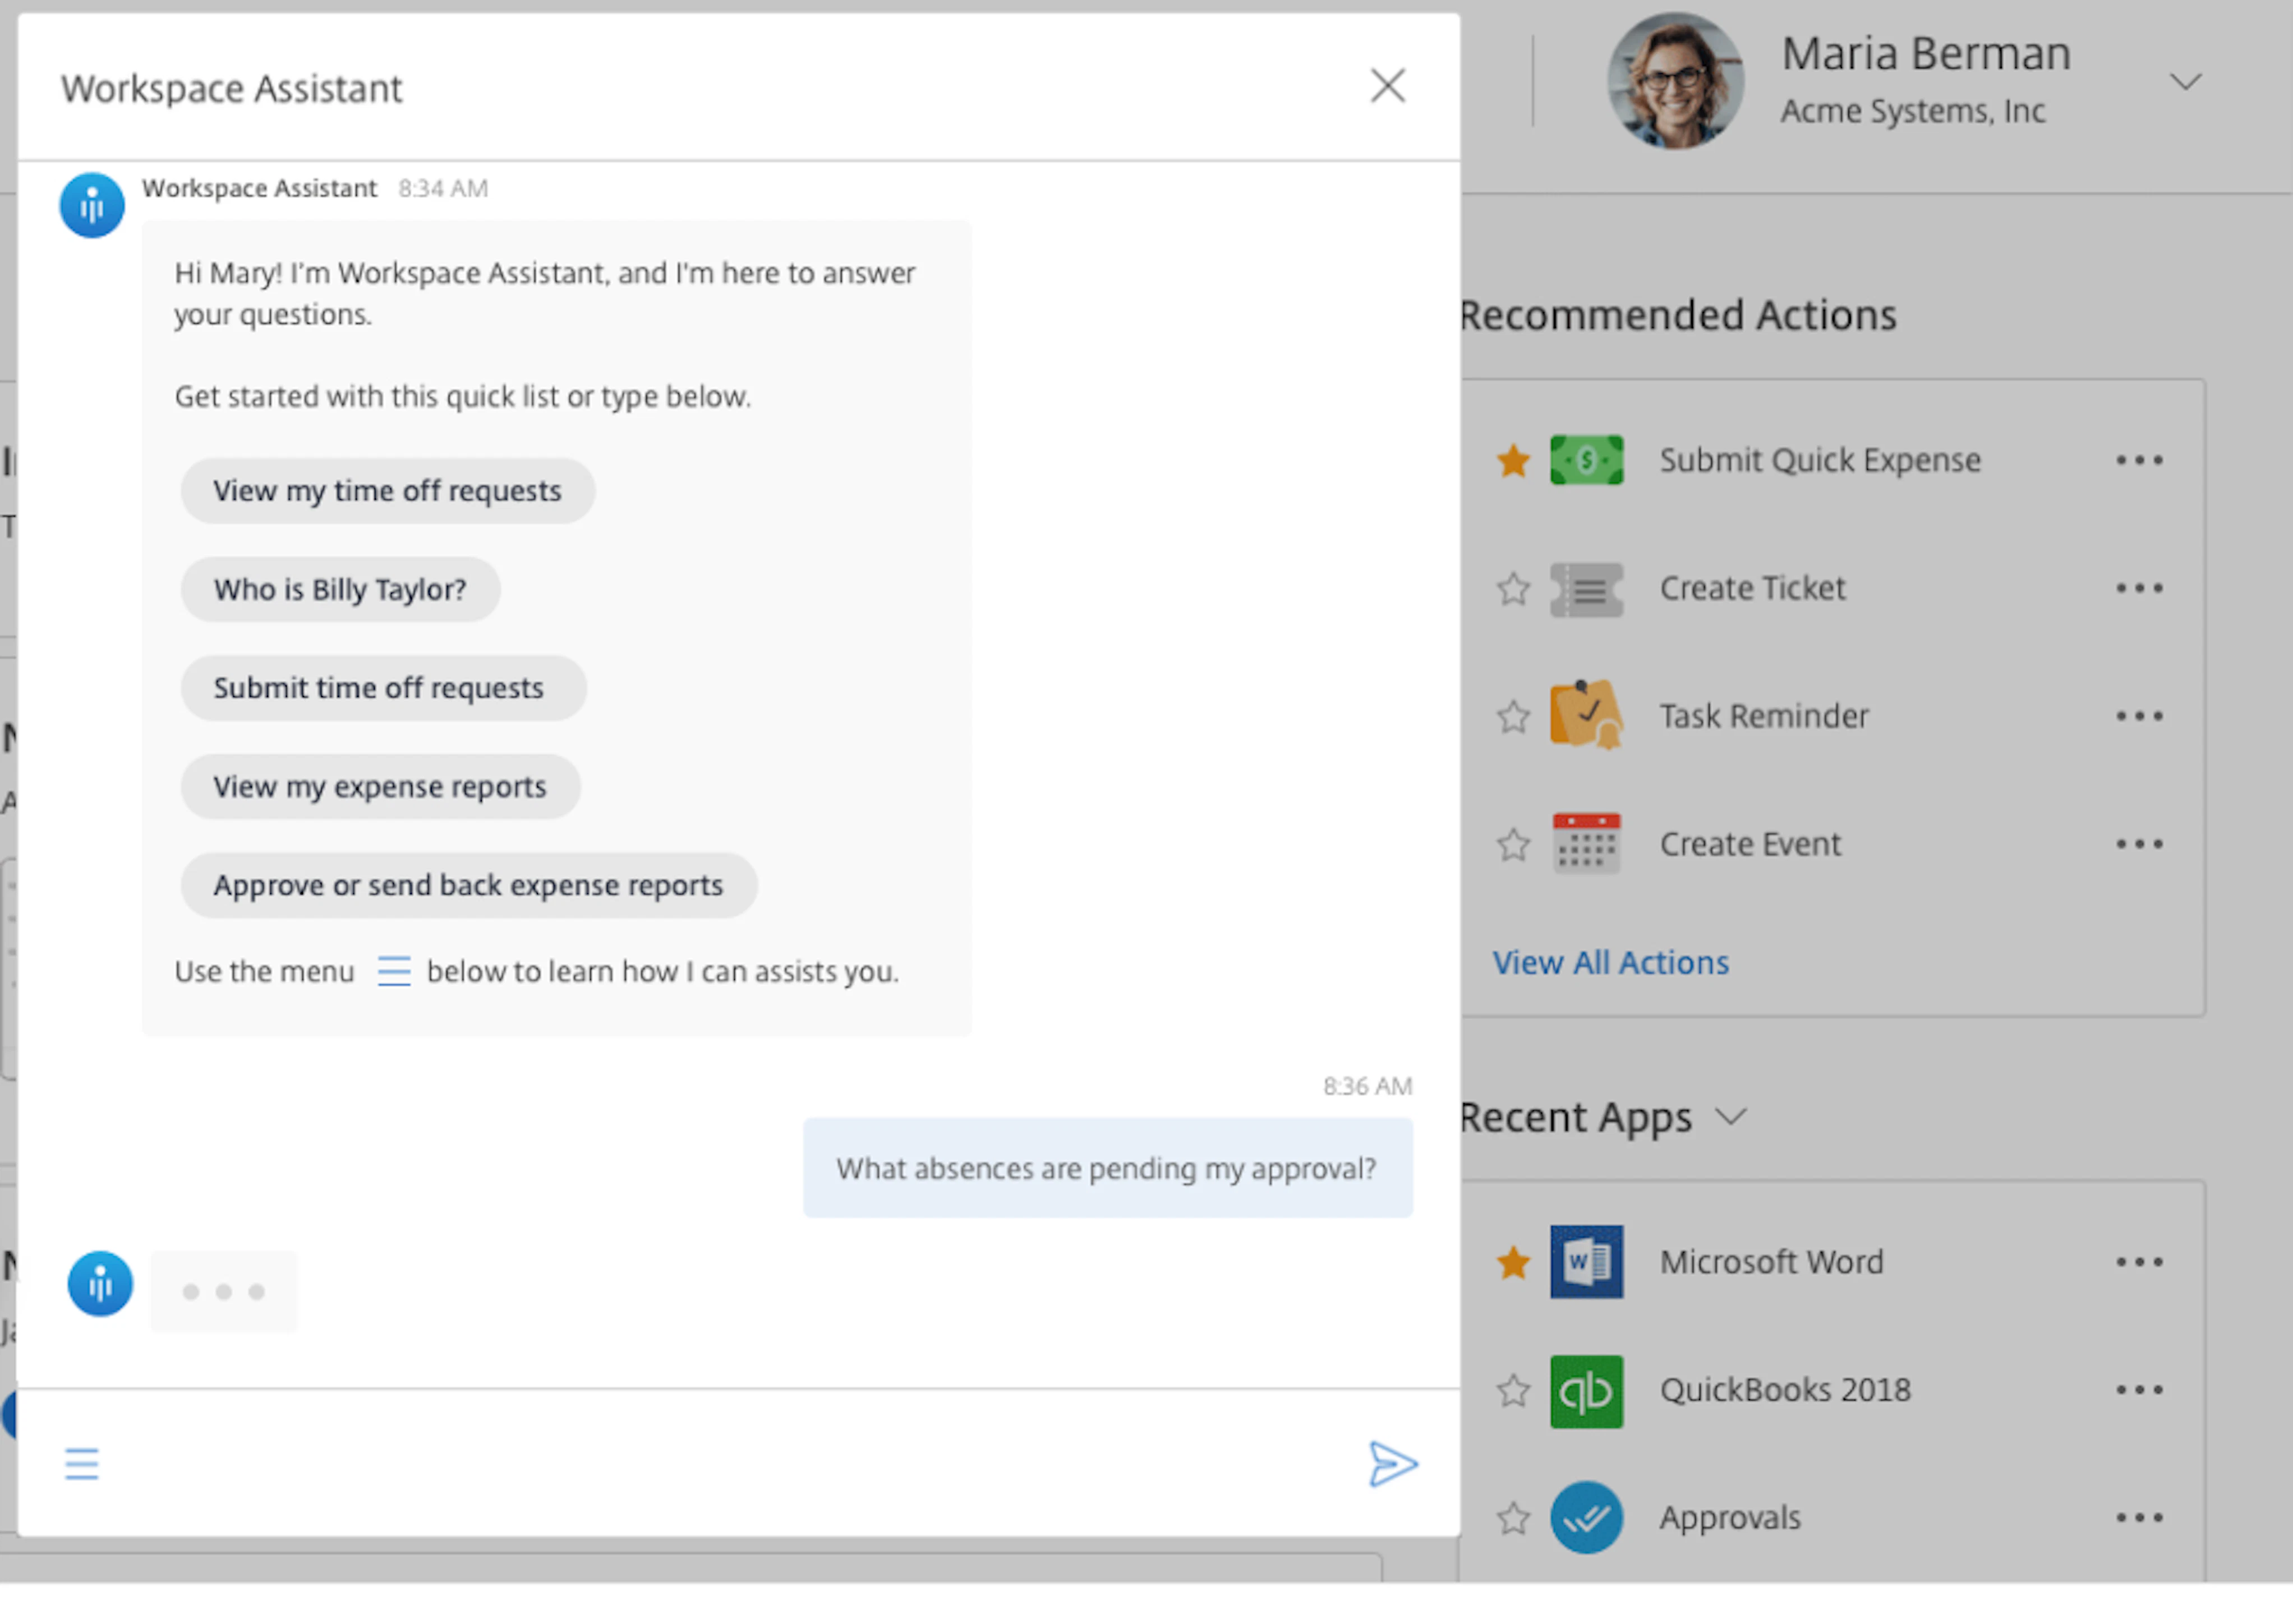Open QuickBooks 2018 app icon
Screen dimensions: 2293x1624
(x=1586, y=1390)
